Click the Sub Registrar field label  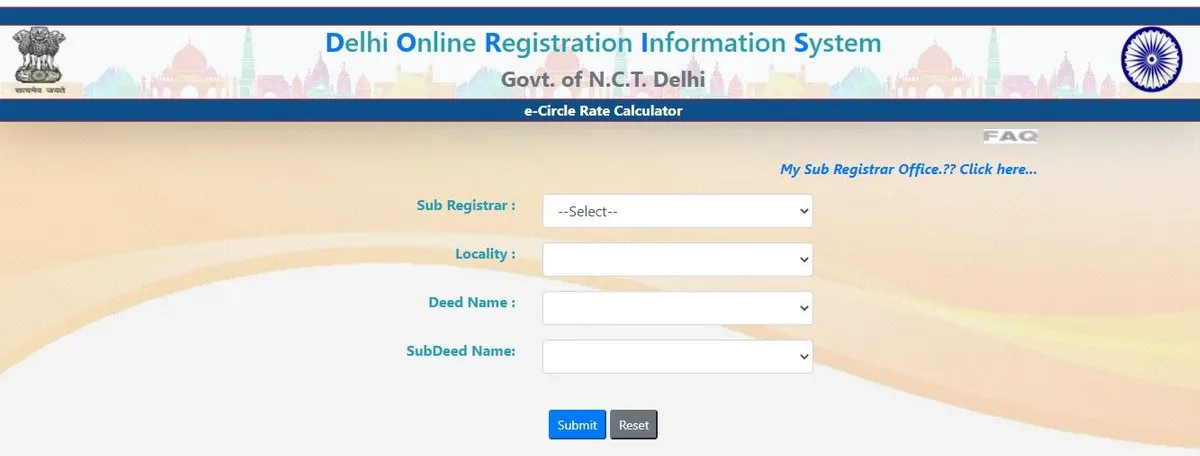point(465,205)
